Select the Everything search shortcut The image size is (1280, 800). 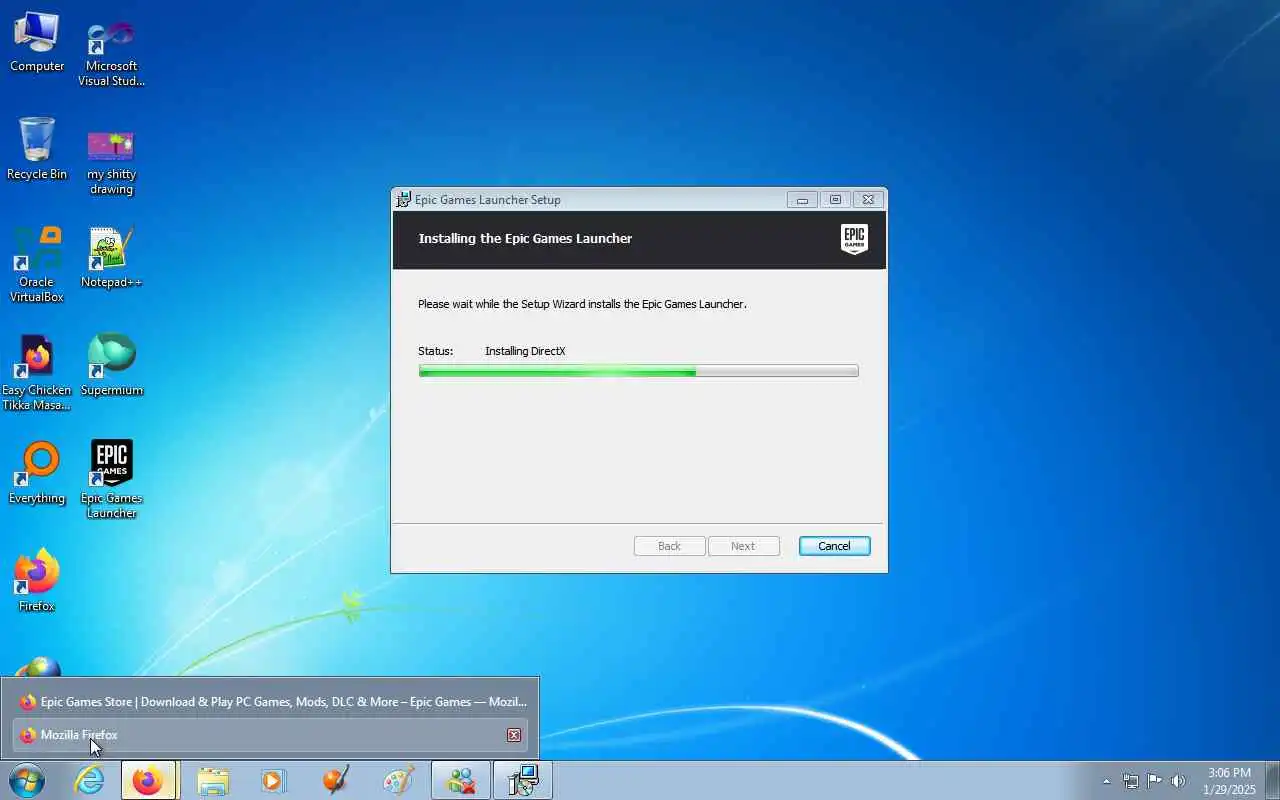(x=37, y=473)
